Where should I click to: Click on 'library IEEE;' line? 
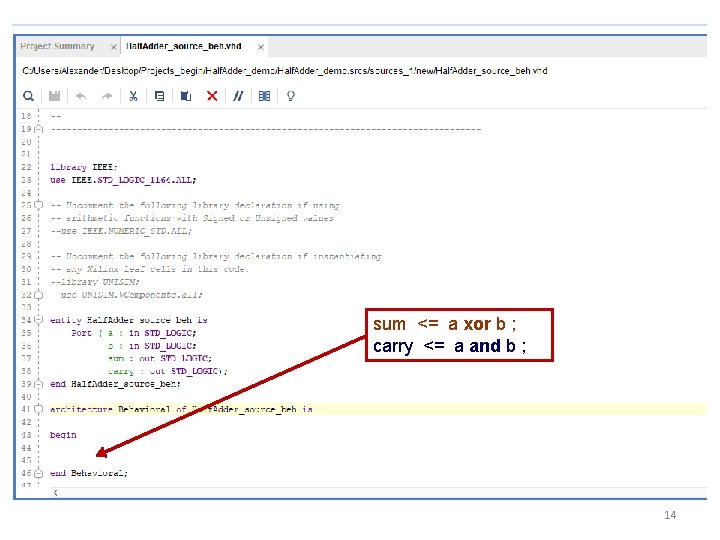(84, 167)
